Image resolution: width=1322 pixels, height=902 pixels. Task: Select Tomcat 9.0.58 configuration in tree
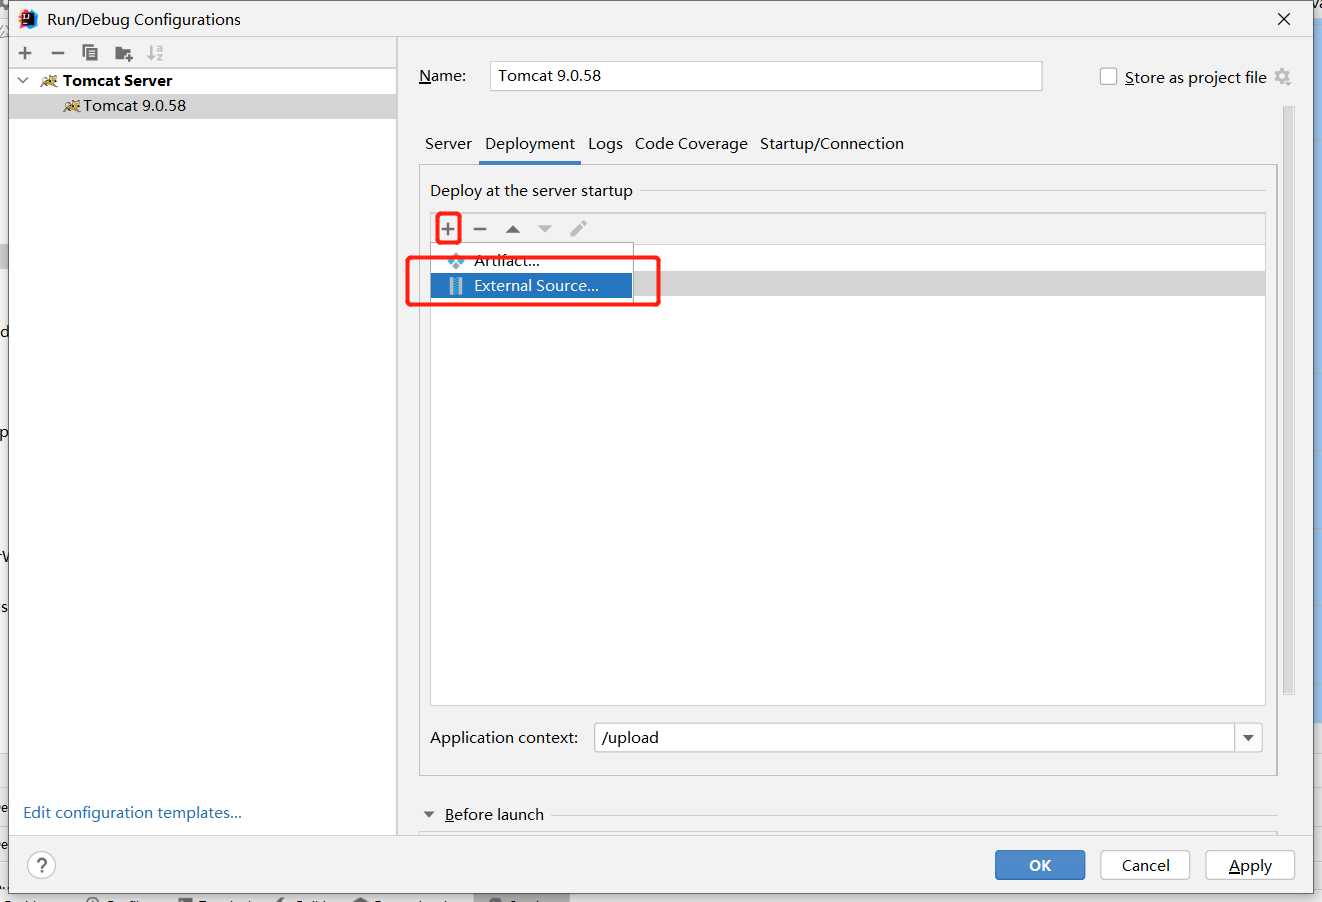click(202, 106)
